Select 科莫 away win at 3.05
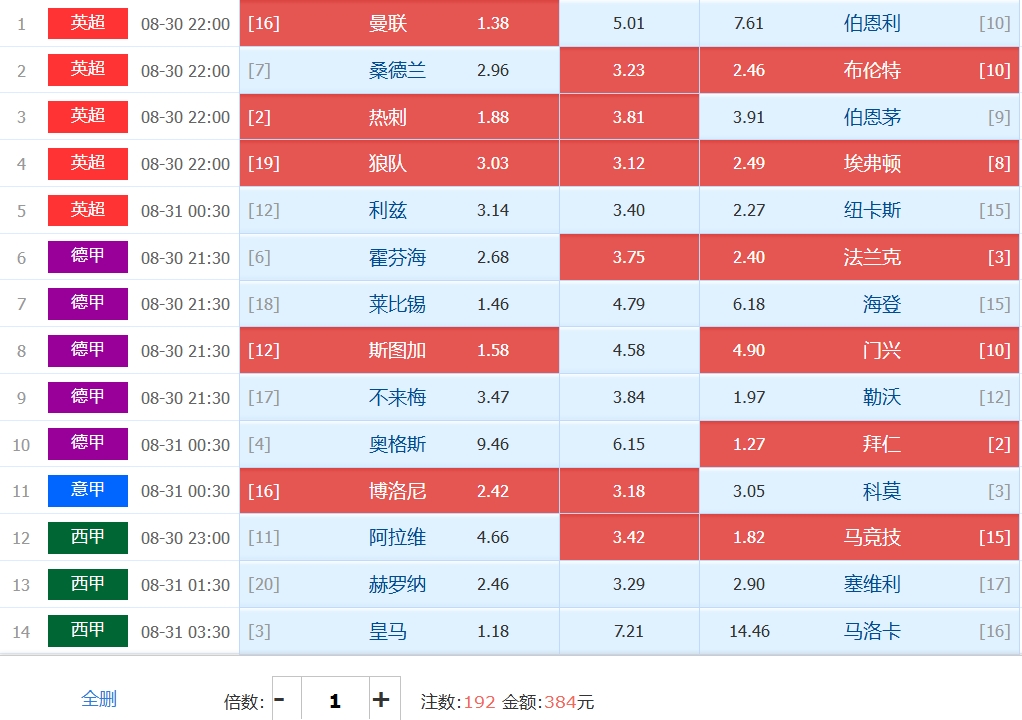The width and height of the screenshot is (1022, 720). [x=859, y=491]
